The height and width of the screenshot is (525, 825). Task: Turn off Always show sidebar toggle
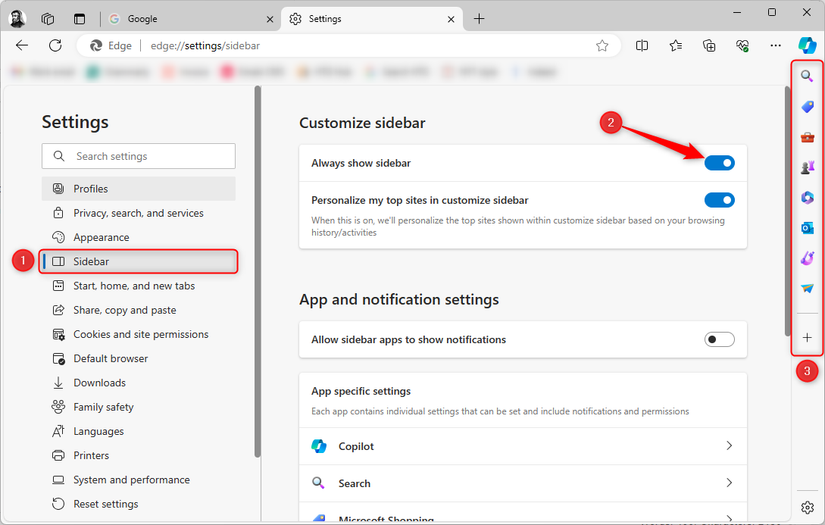coord(719,163)
